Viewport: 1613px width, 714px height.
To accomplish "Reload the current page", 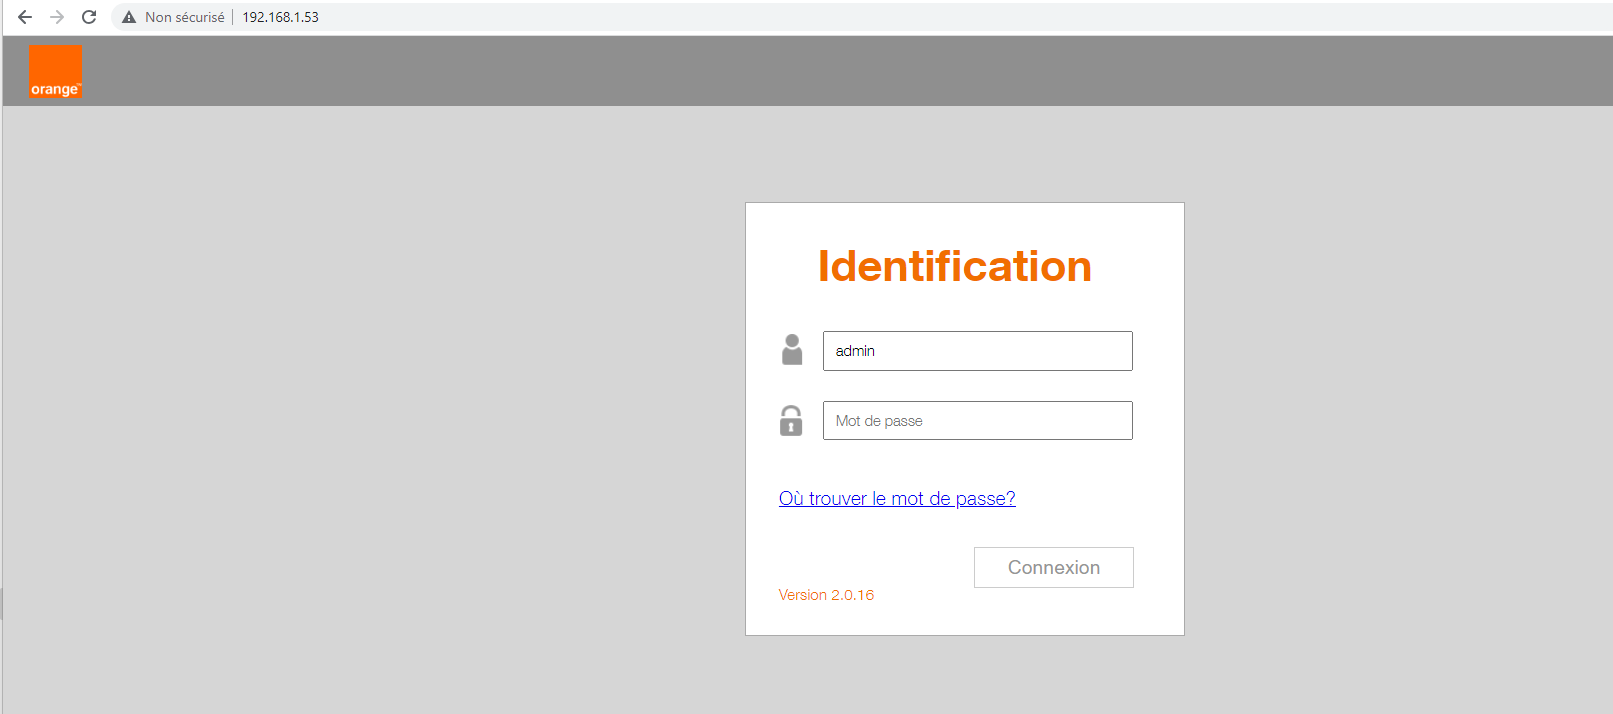I will [x=89, y=17].
